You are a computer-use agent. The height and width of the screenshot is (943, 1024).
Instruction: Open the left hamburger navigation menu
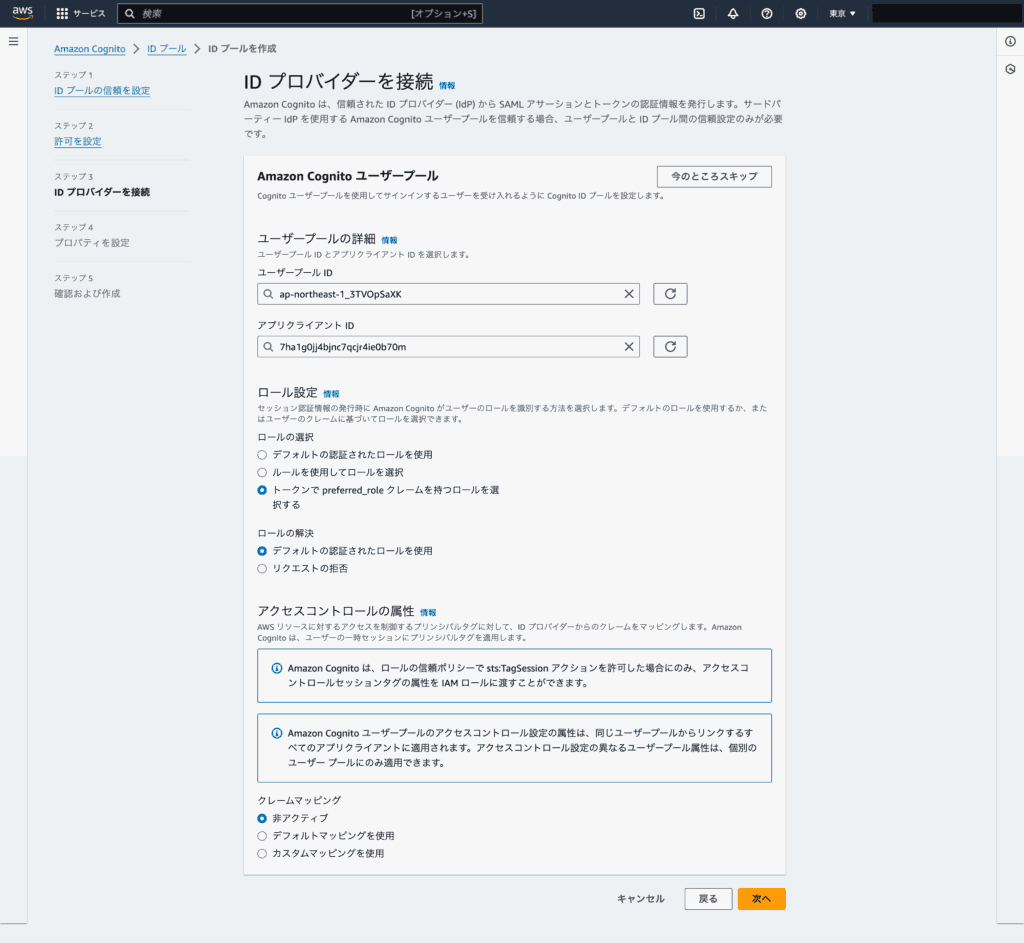(13, 41)
